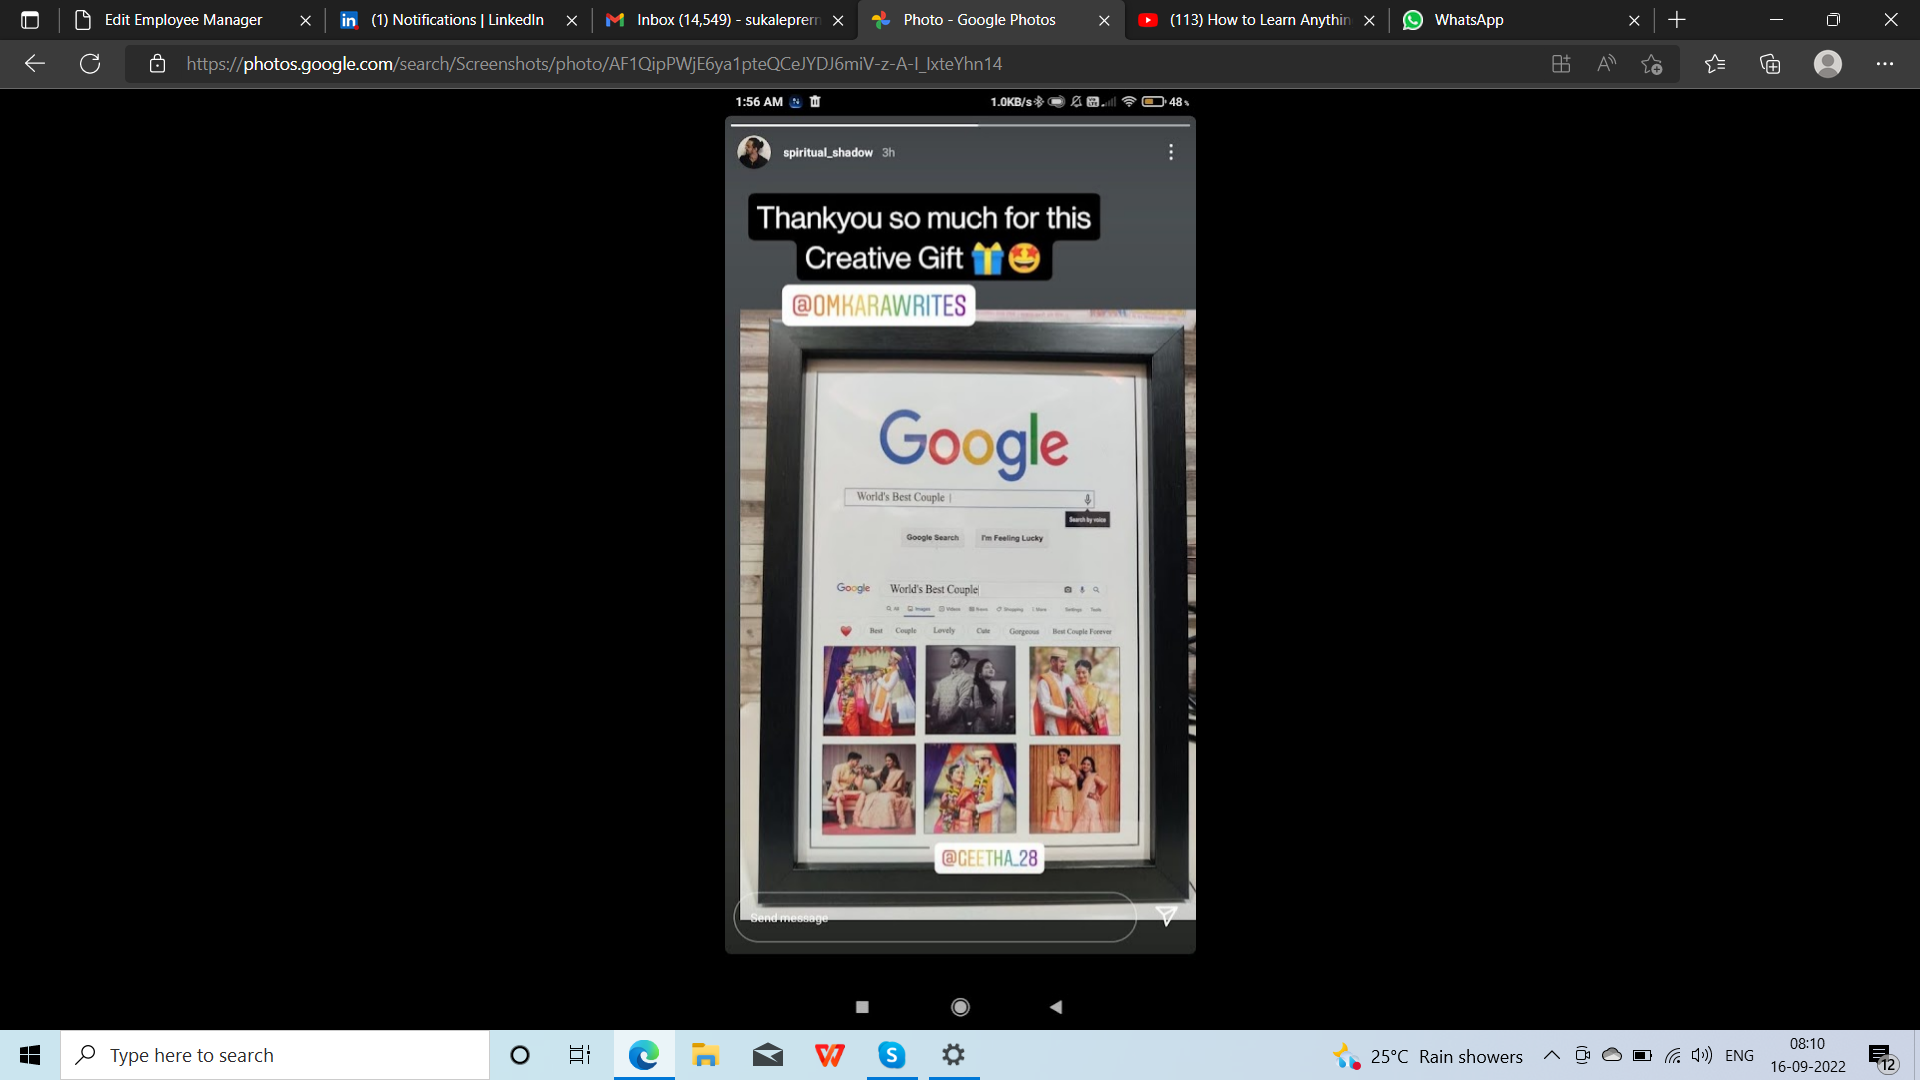Show hidden system tray icons
1920x1080 pixels.
pyautogui.click(x=1551, y=1055)
